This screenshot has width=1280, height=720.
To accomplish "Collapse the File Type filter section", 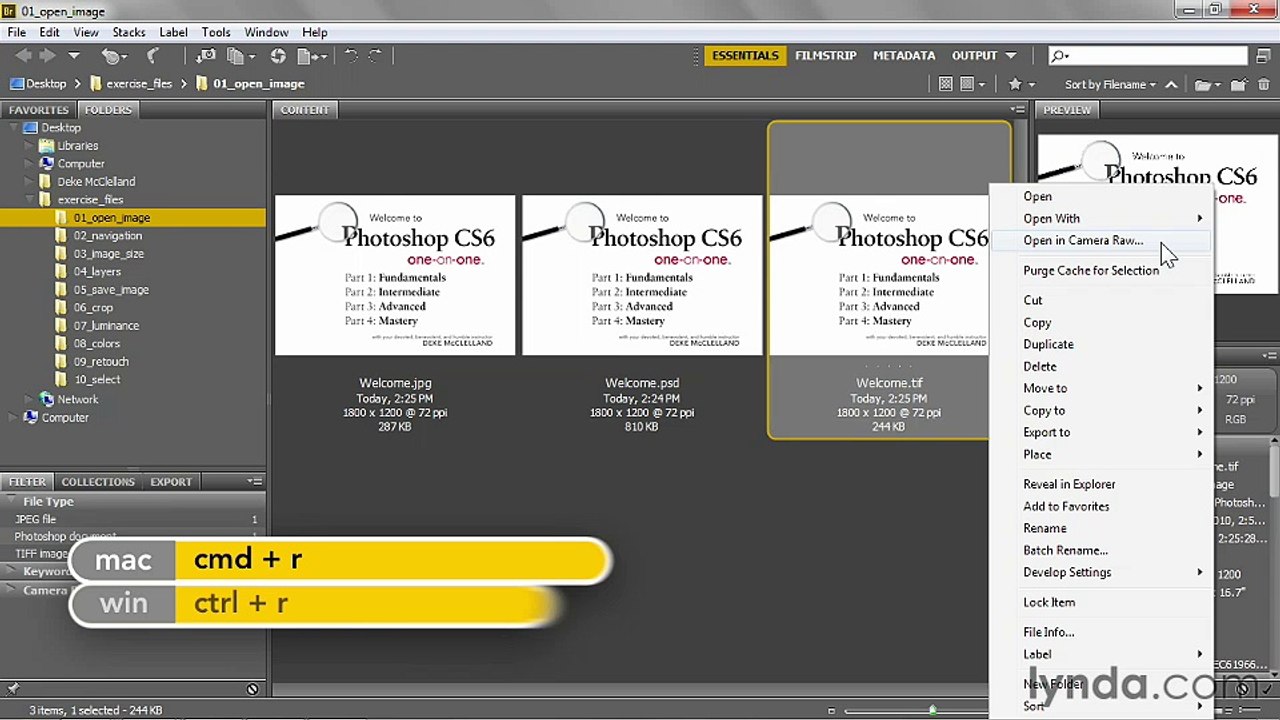I will (x=13, y=501).
